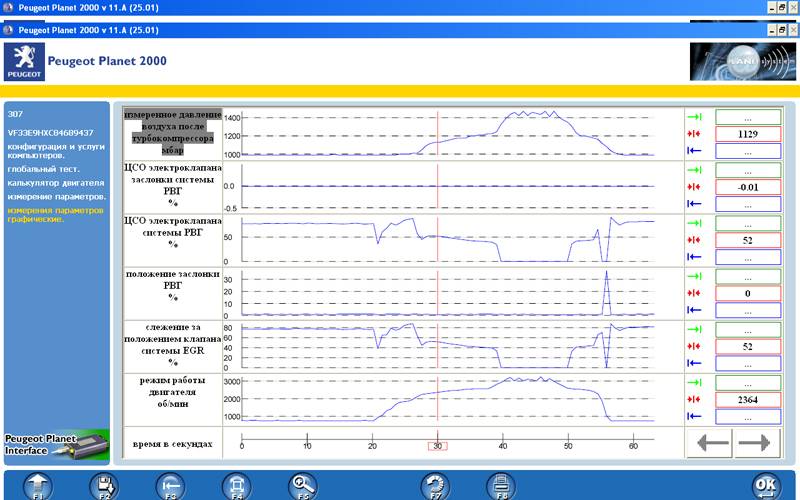Click the red cursor value field showing 1129
The height and width of the screenshot is (500, 800).
coord(747,134)
